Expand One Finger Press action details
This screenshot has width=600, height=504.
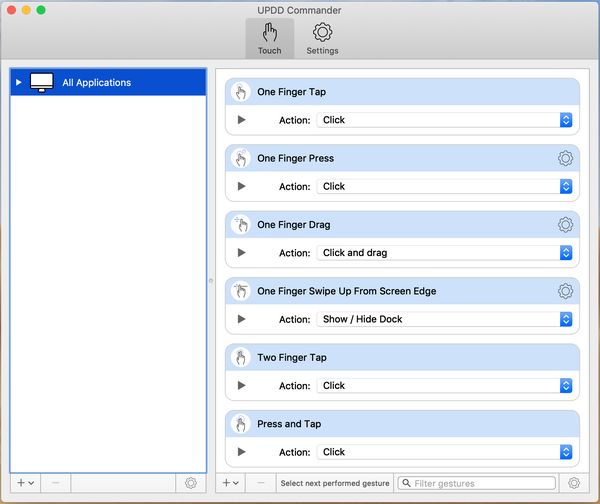(x=241, y=186)
